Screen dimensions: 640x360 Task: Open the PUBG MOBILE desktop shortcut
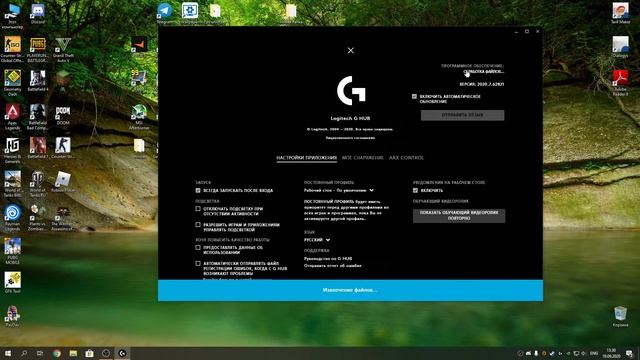point(12,251)
